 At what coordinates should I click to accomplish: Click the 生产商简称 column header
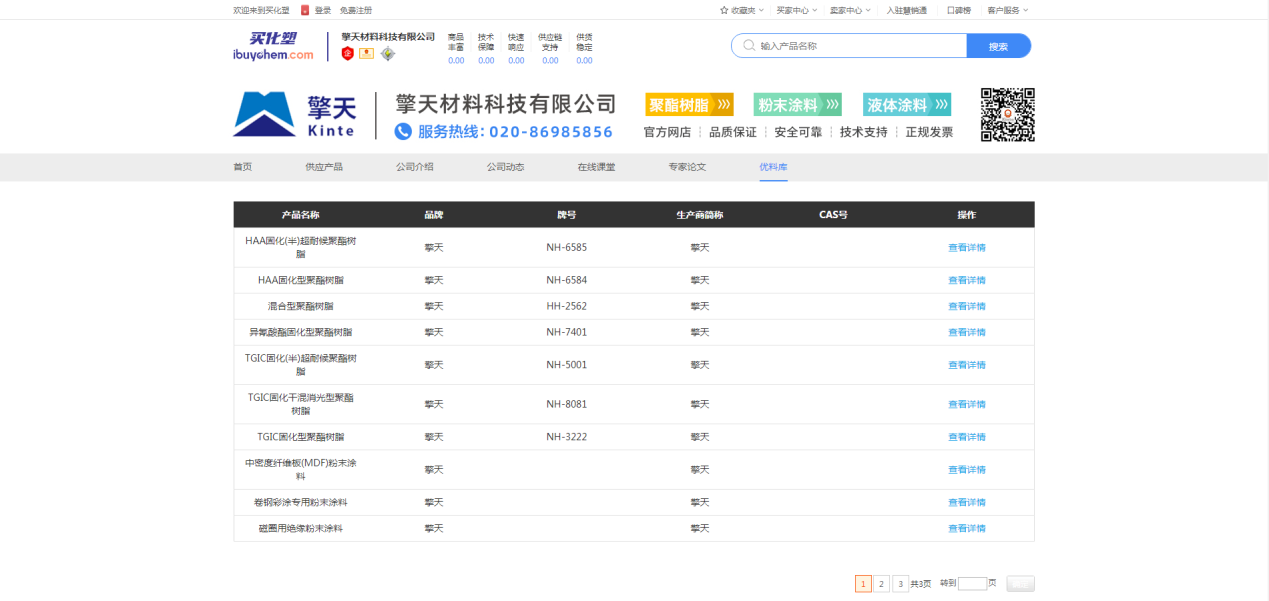[700, 215]
